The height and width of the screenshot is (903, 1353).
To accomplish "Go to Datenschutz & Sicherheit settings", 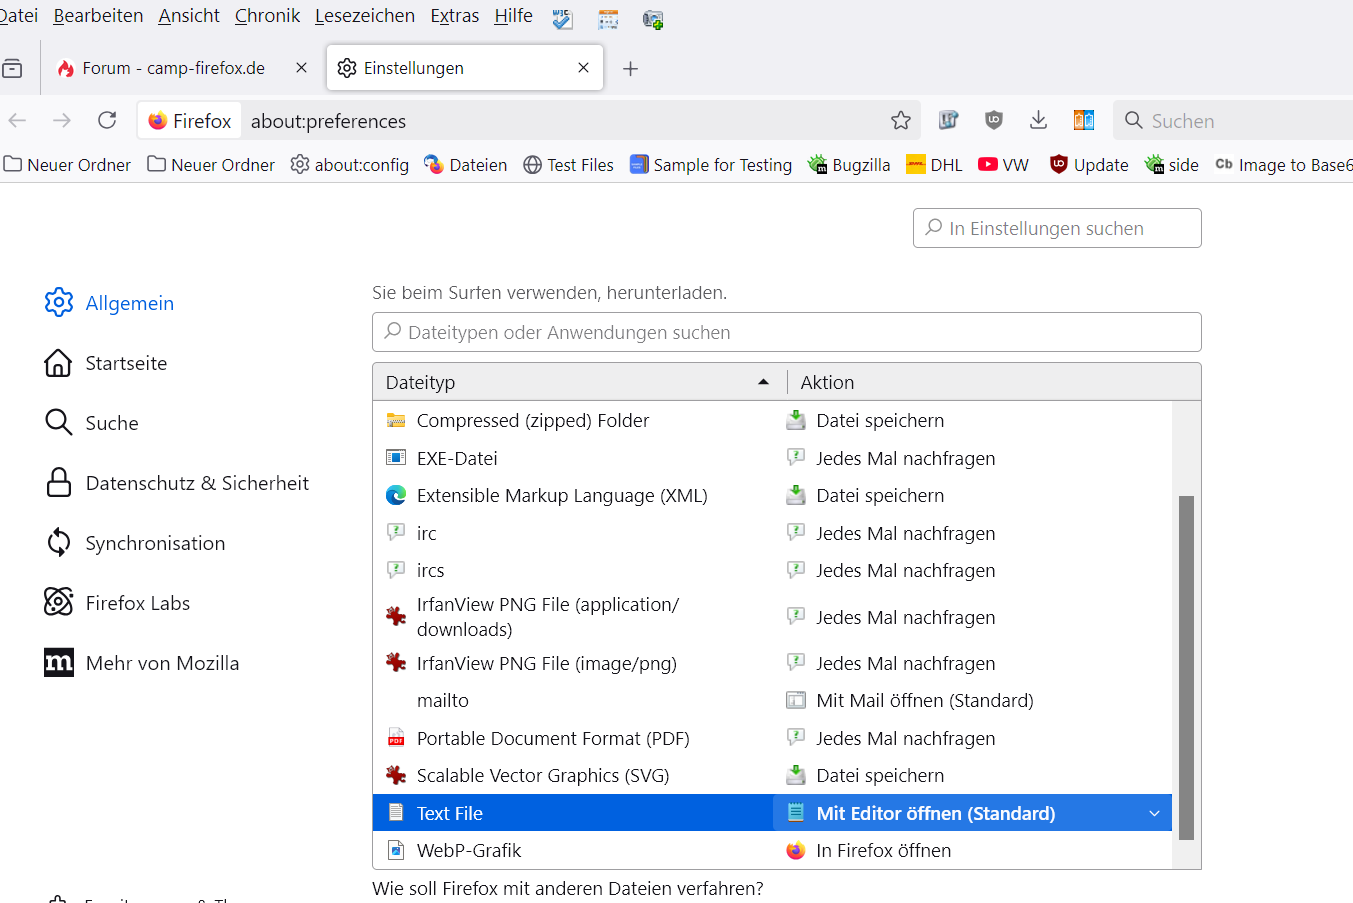I will click(197, 483).
